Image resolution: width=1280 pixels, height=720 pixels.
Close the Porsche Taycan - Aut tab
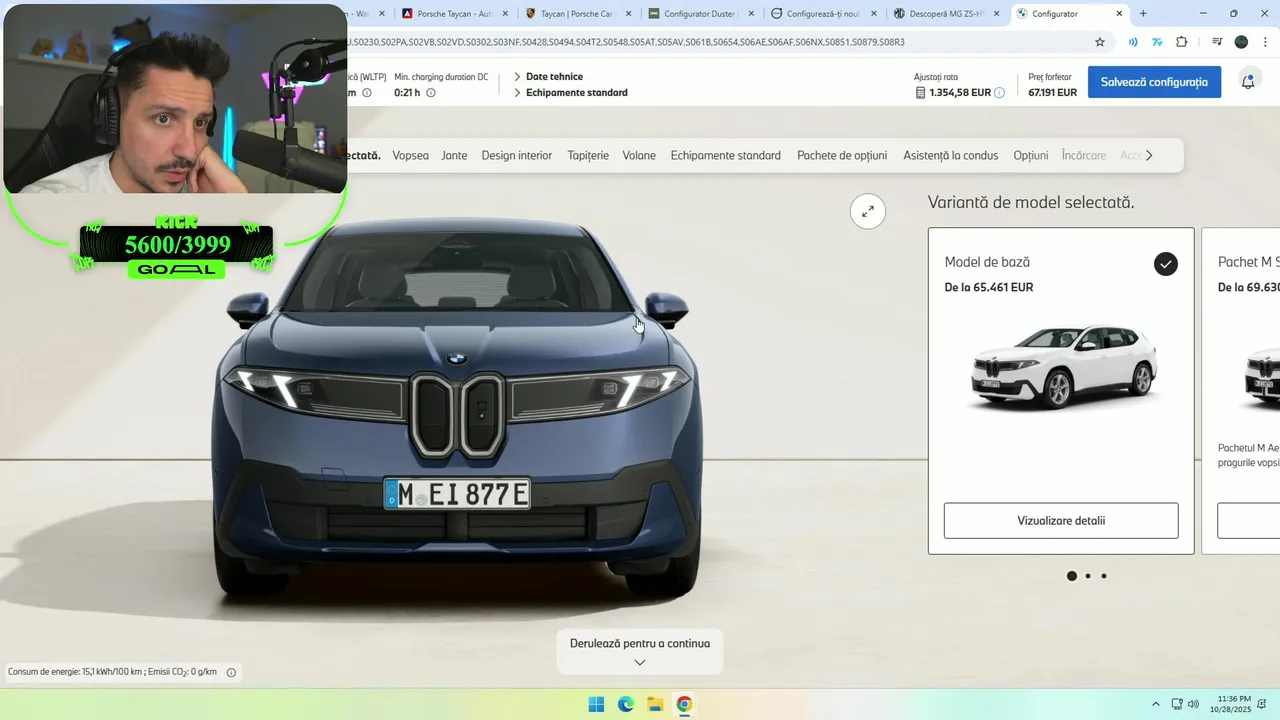506,14
